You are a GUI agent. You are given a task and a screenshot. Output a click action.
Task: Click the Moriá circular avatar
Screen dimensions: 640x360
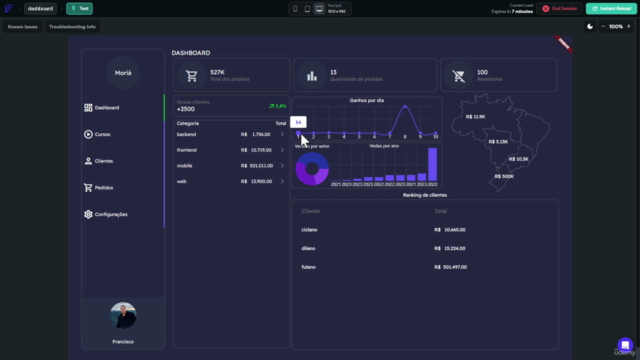[123, 73]
